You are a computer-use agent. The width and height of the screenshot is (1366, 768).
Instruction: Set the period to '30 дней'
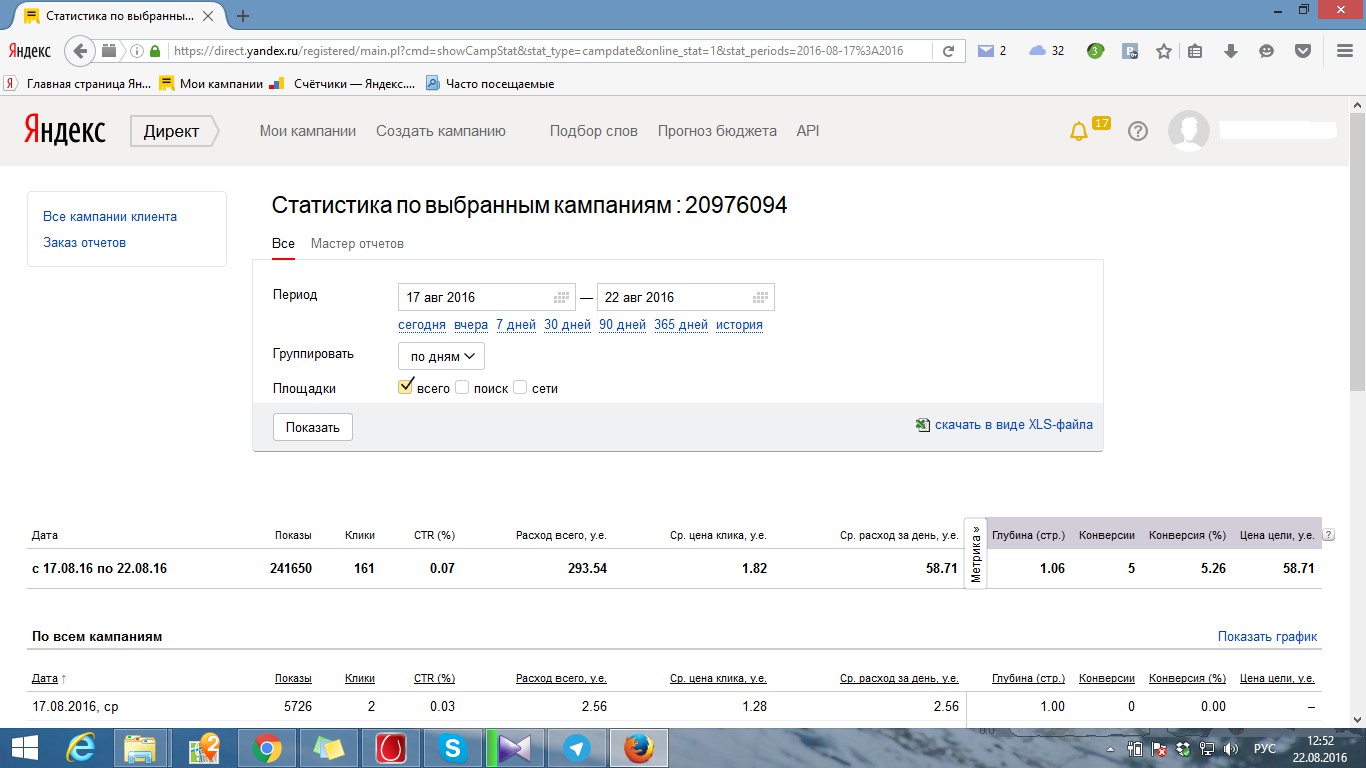tap(568, 325)
